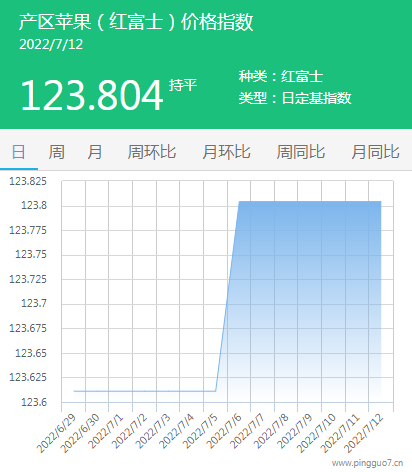Click the 种类：红富士 label

tap(281, 76)
